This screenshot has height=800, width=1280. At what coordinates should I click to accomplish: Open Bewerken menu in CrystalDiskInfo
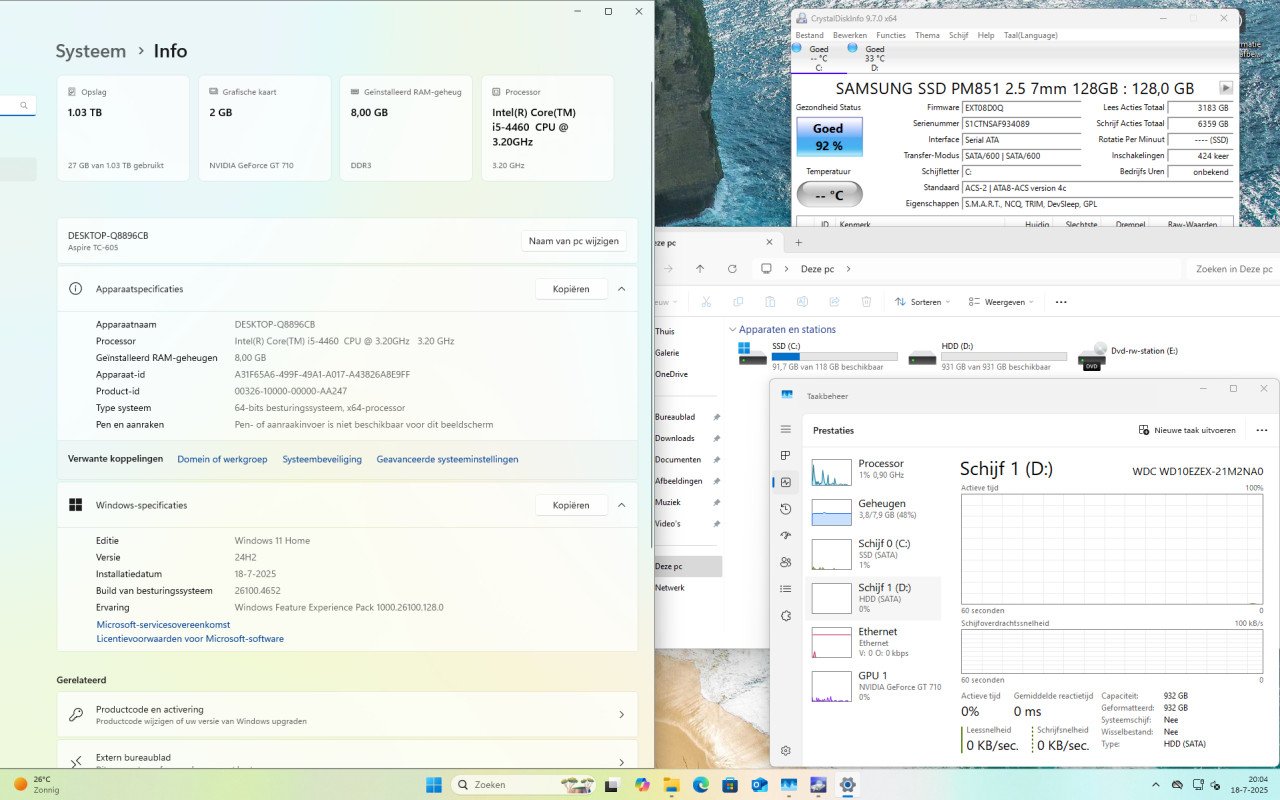[x=850, y=35]
